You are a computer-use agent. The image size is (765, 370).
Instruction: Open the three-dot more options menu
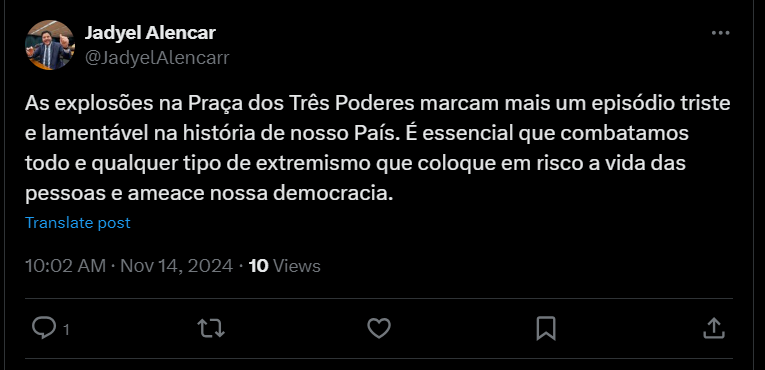720,33
